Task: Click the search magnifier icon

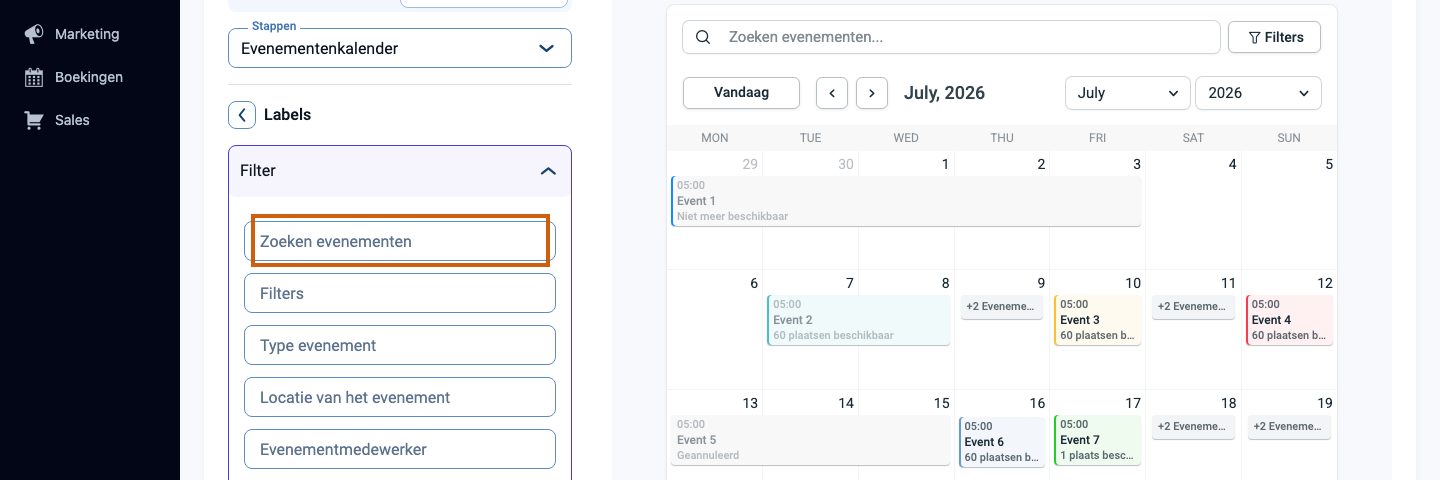Action: tap(703, 37)
